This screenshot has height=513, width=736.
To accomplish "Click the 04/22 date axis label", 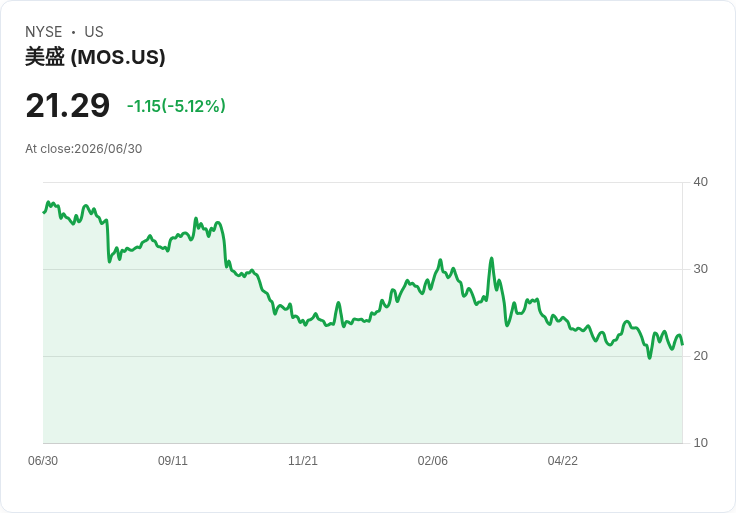I will point(562,460).
